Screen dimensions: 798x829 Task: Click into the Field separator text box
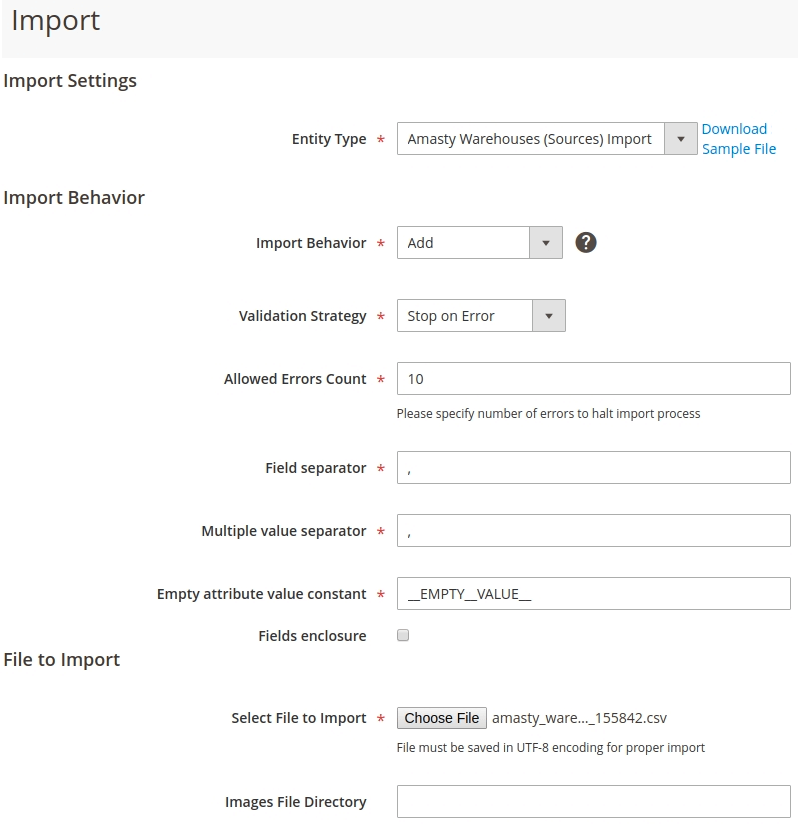pos(593,468)
